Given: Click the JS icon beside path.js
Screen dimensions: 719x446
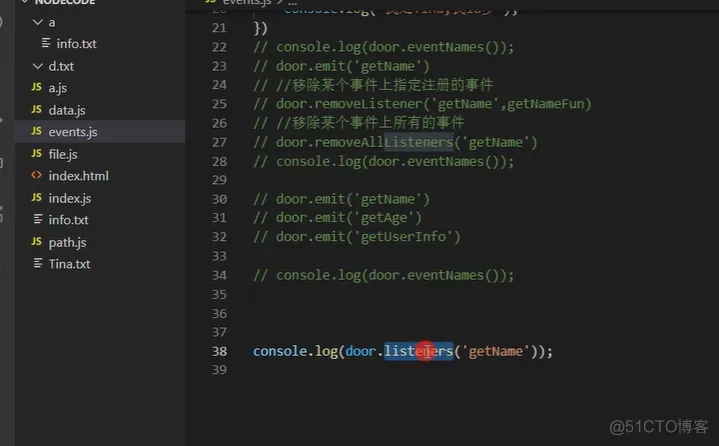Looking at the screenshot, I should pyautogui.click(x=37, y=242).
